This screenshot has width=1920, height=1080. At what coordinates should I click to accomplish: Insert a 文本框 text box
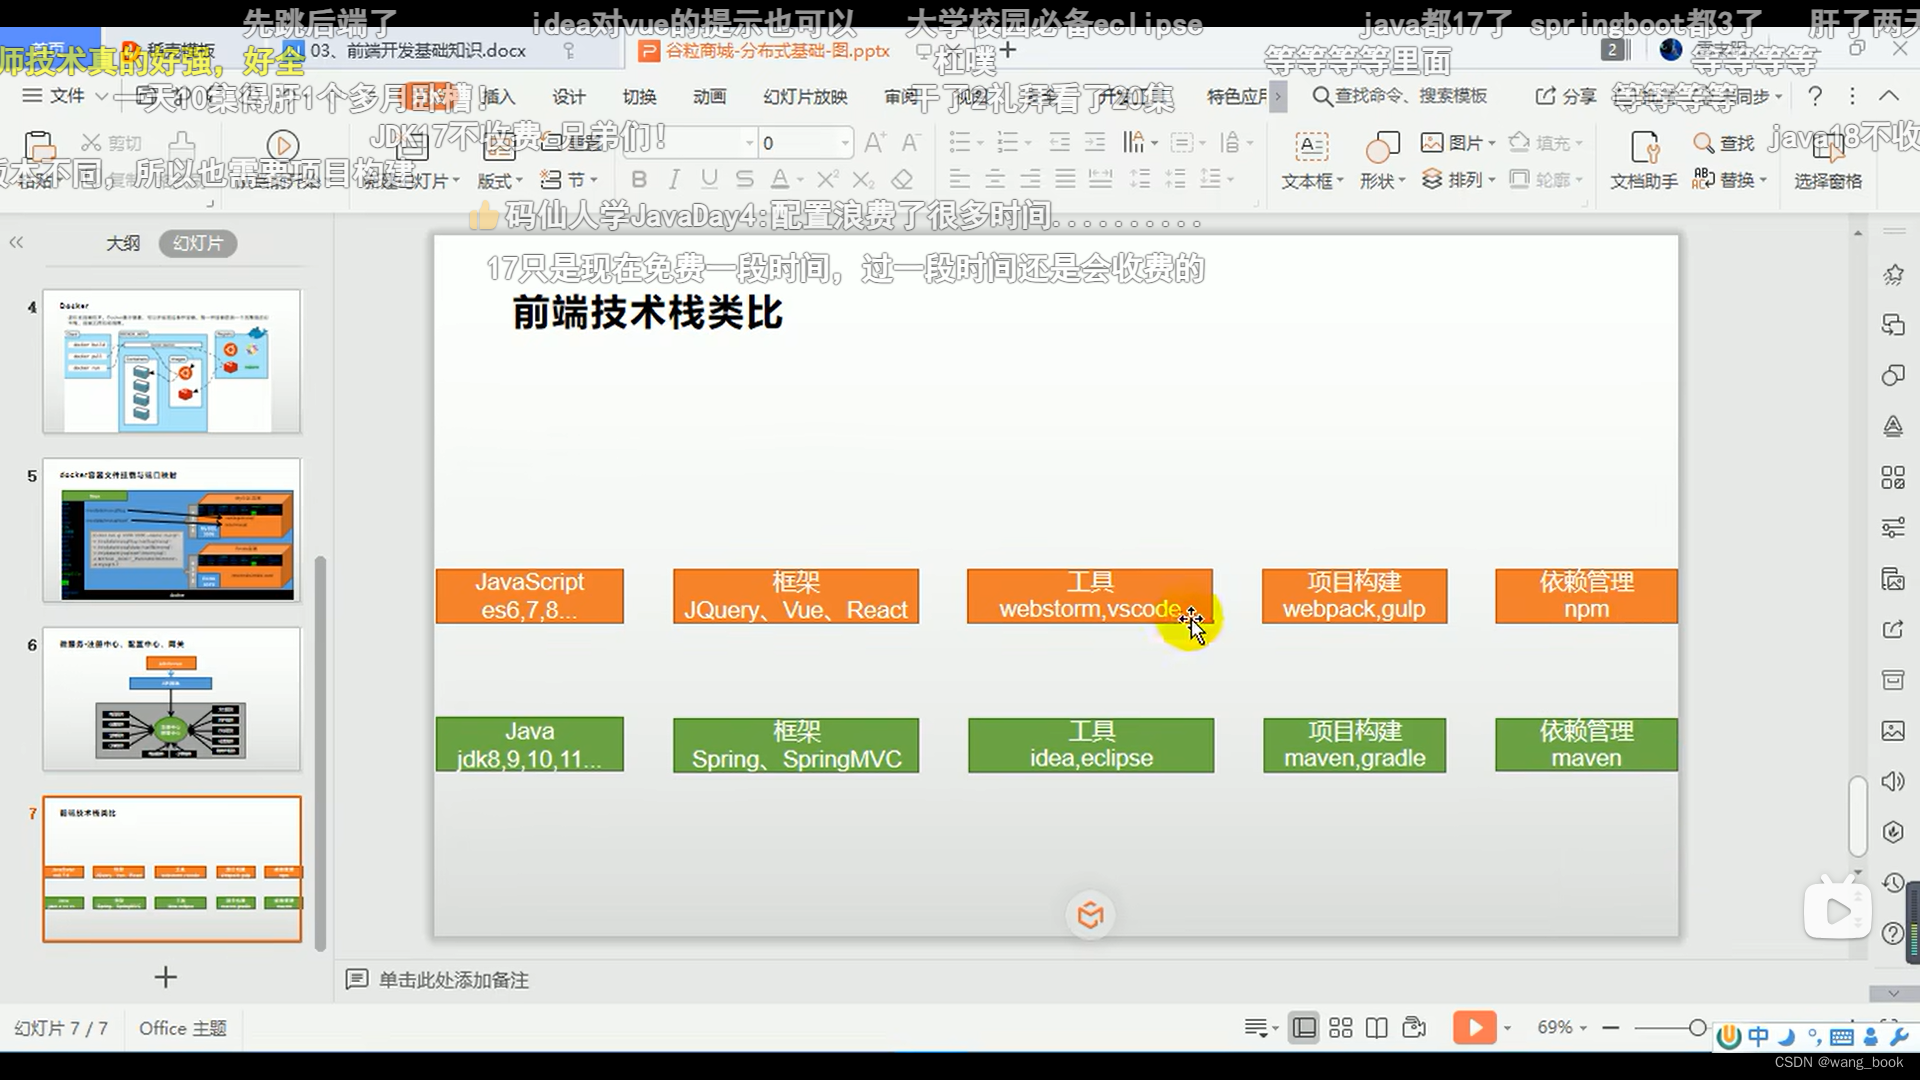pyautogui.click(x=1311, y=160)
